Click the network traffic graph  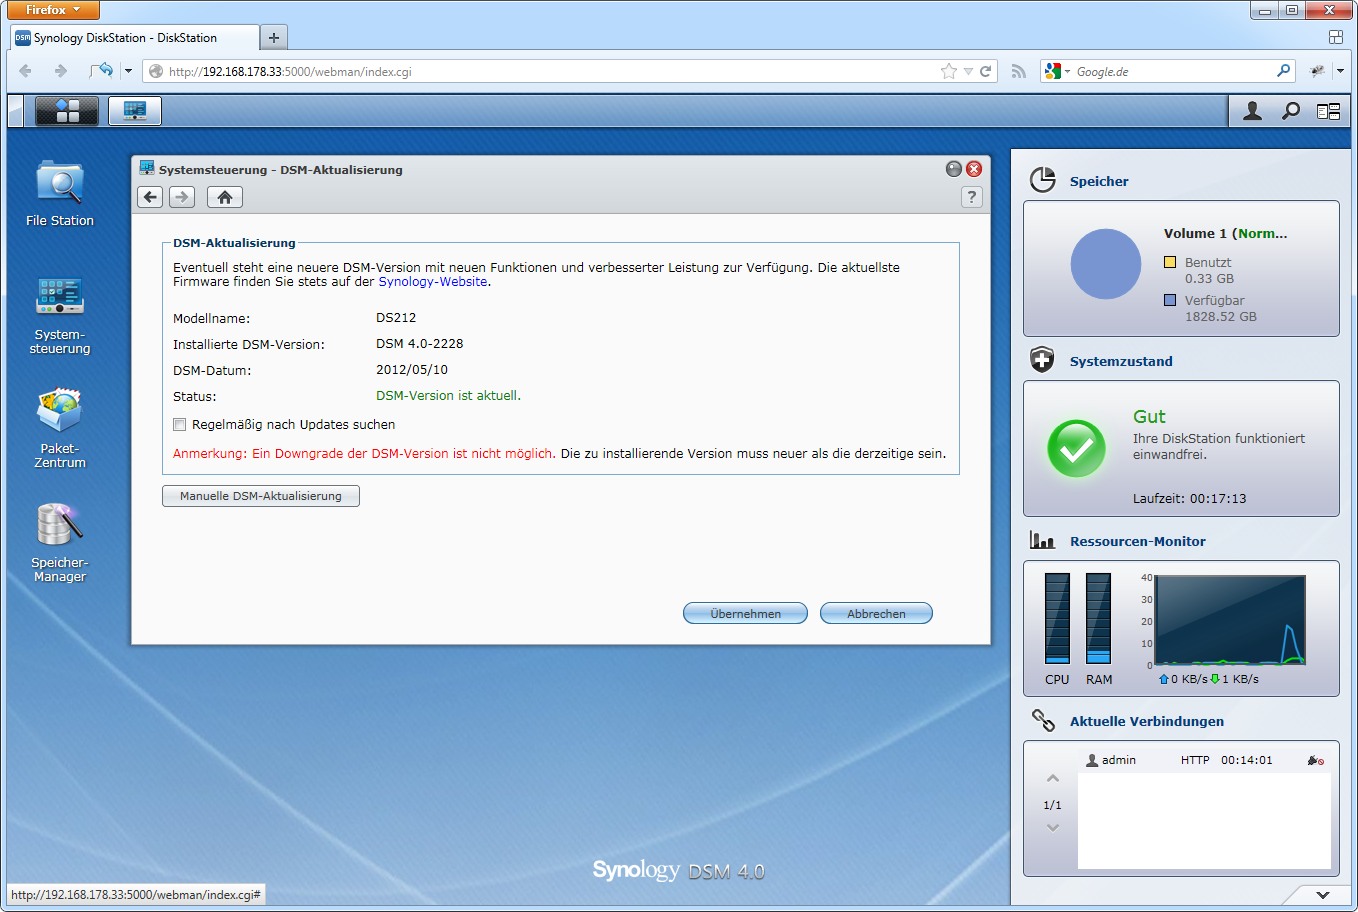(1230, 620)
